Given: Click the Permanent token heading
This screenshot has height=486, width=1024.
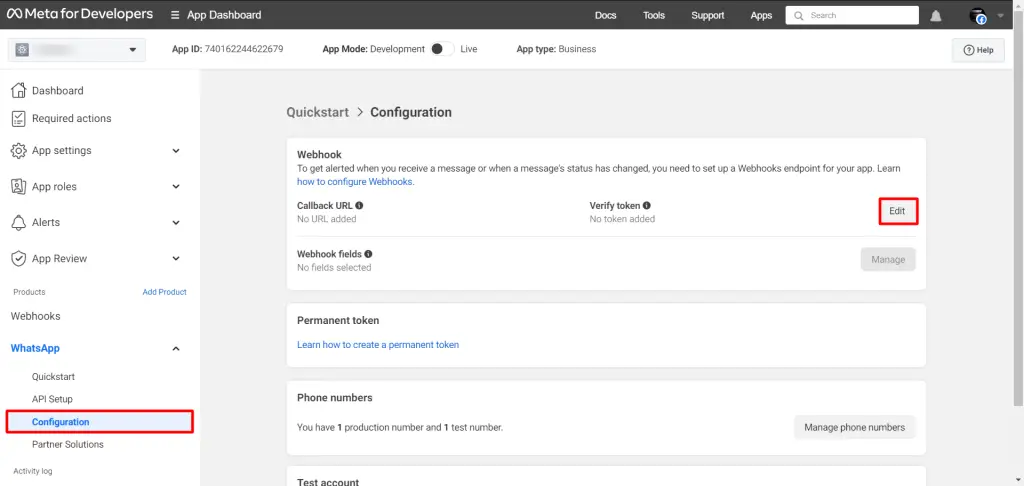Looking at the screenshot, I should coord(338,320).
